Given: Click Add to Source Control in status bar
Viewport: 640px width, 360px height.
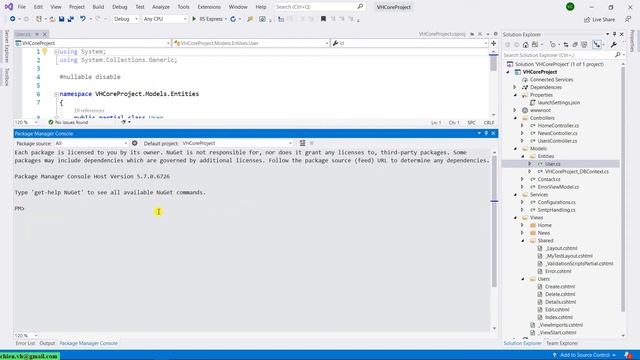Looking at the screenshot, I should (584, 355).
